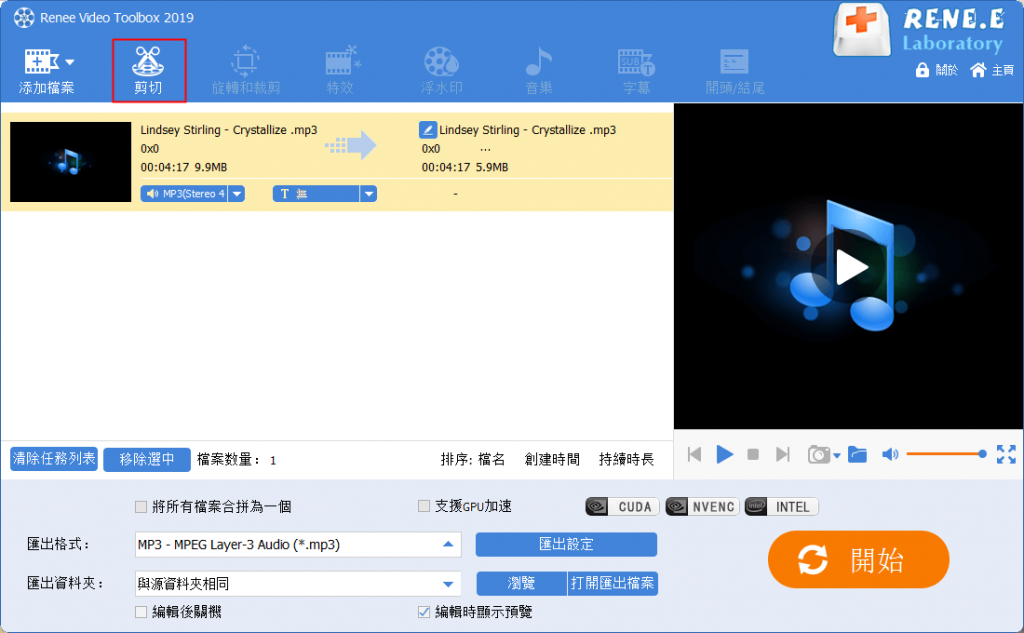Viewport: 1024px width, 633px height.
Task: Enable 支援GPU加速 checkbox
Action: 424,506
